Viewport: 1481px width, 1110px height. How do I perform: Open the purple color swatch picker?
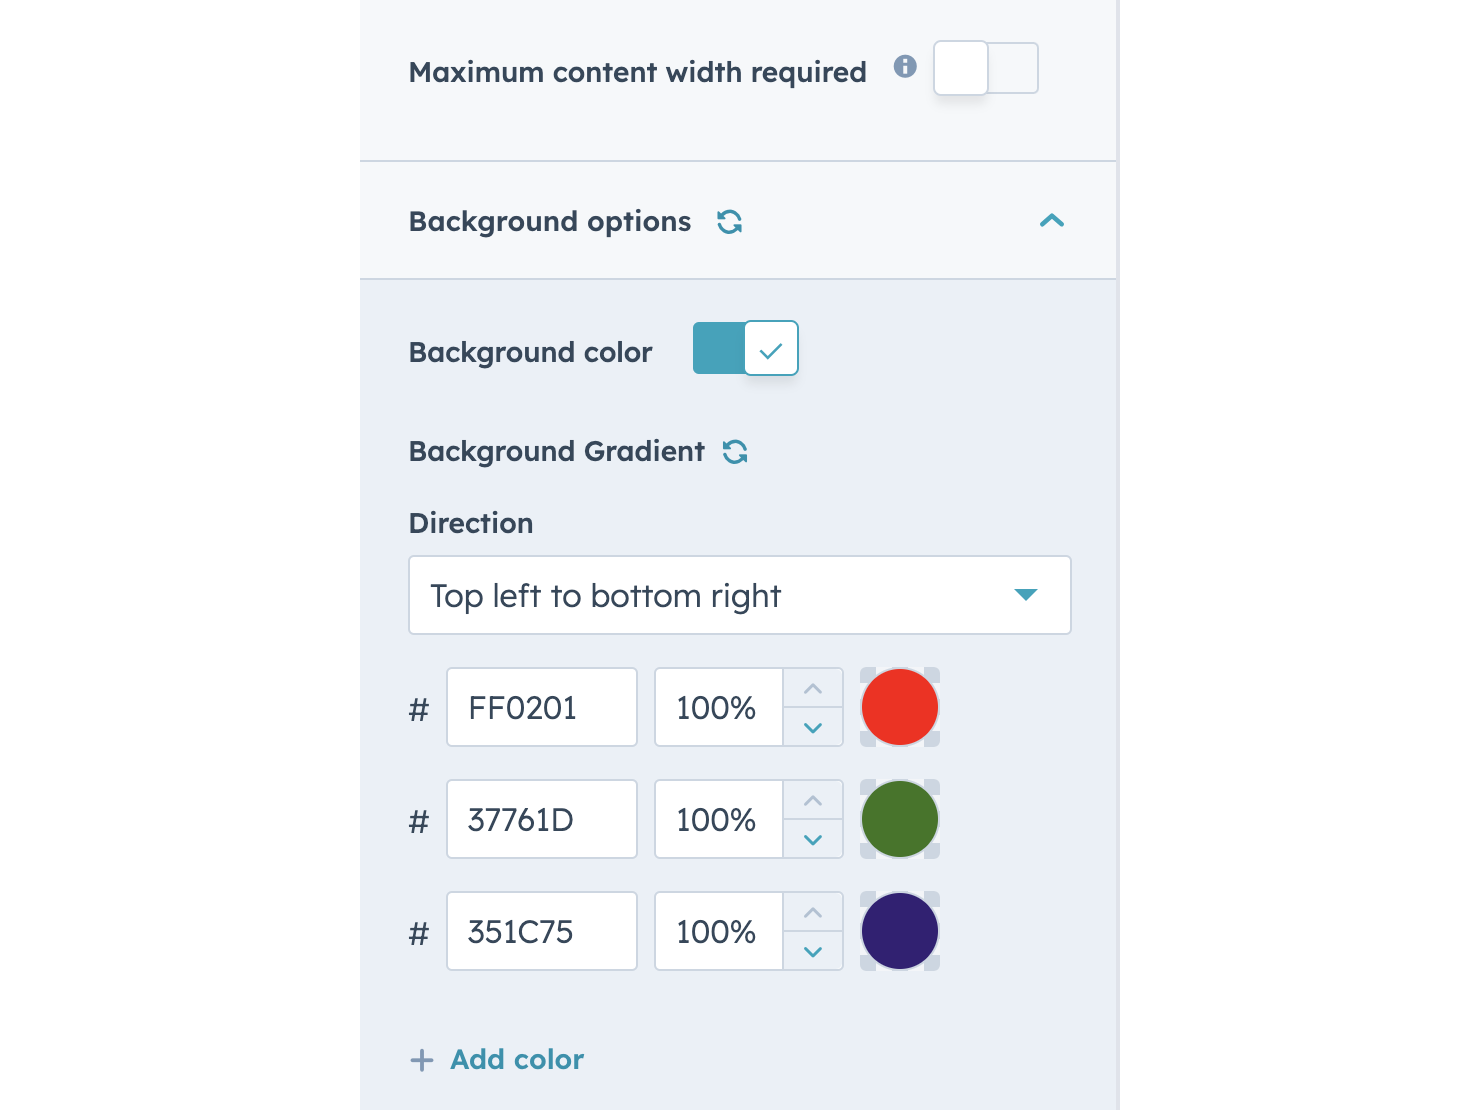899,931
